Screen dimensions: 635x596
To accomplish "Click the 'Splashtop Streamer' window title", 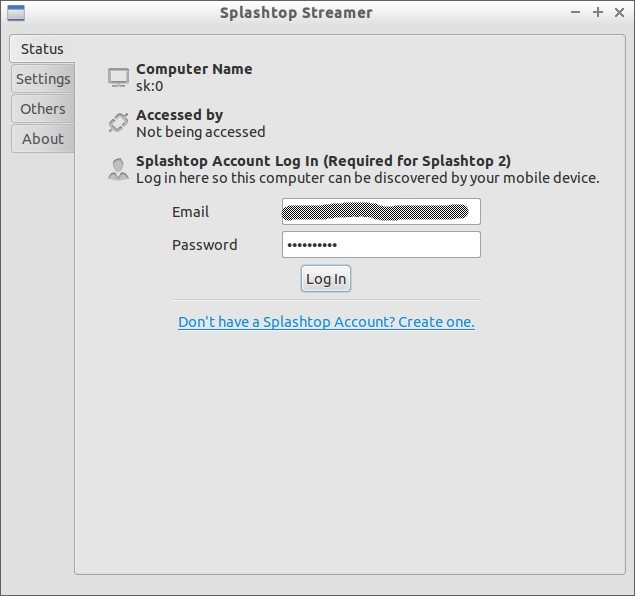I will (296, 13).
